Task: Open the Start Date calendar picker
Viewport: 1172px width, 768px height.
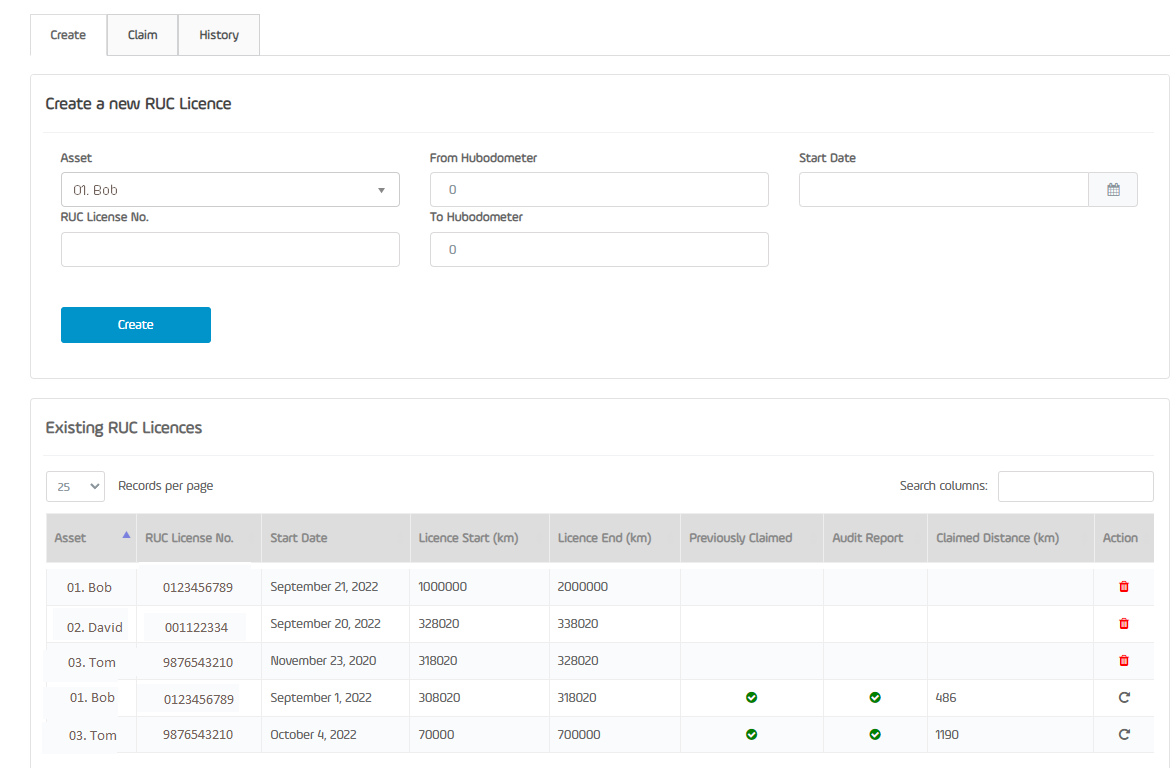Action: (x=1113, y=190)
